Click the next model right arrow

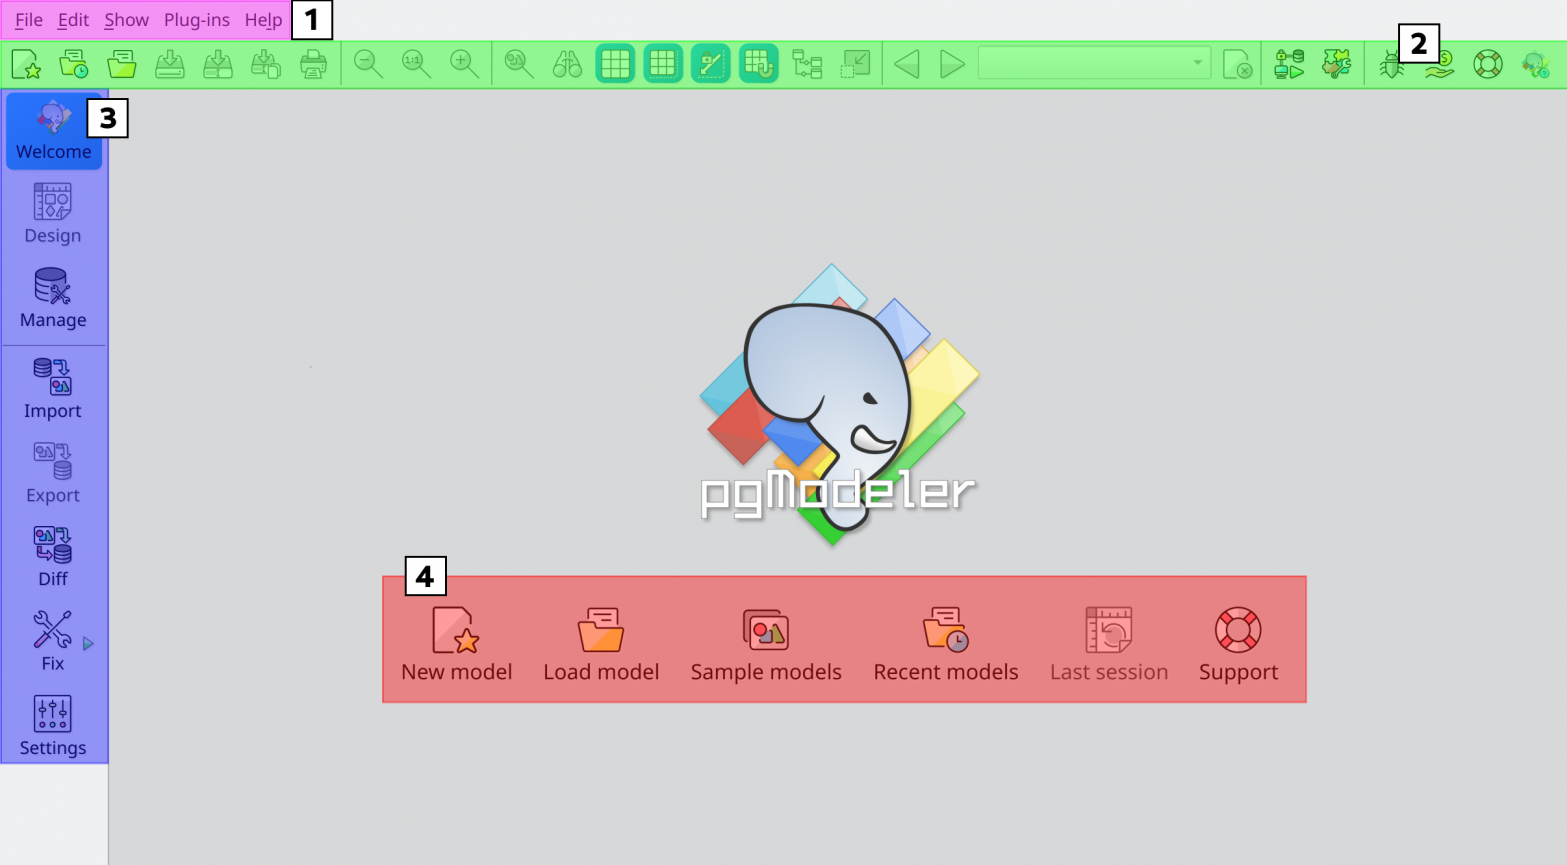click(x=952, y=64)
